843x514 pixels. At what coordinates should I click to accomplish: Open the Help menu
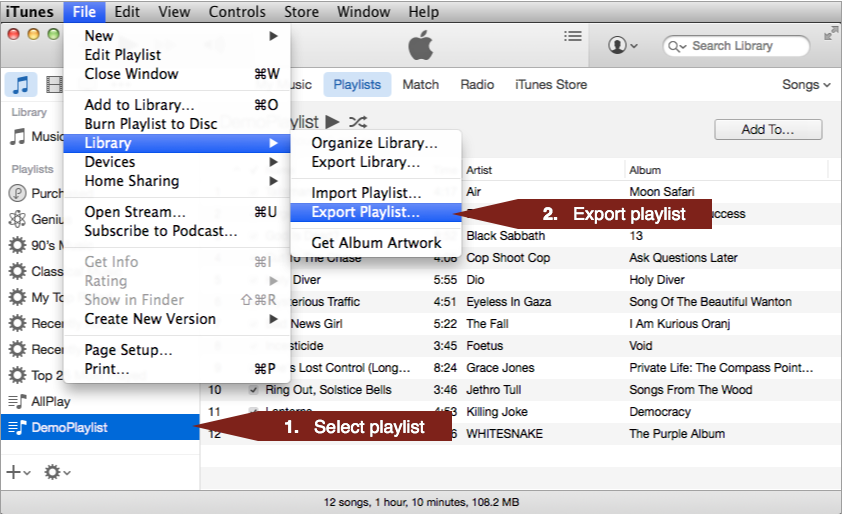[423, 11]
